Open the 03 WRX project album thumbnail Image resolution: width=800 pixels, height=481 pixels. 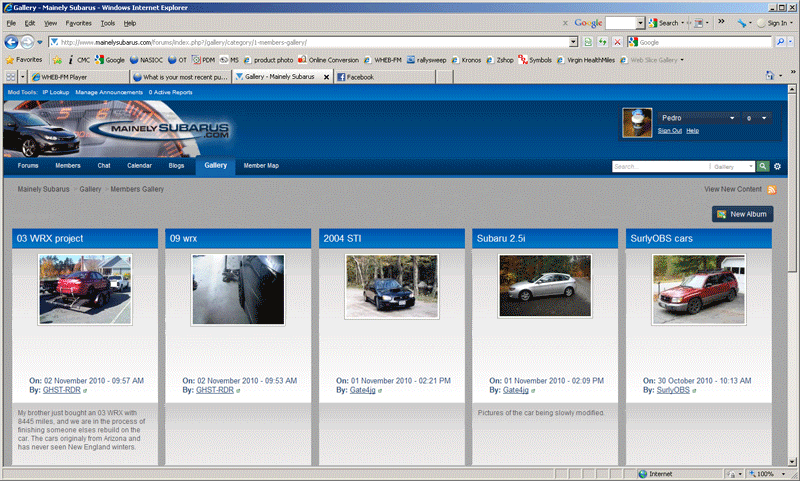click(x=85, y=289)
